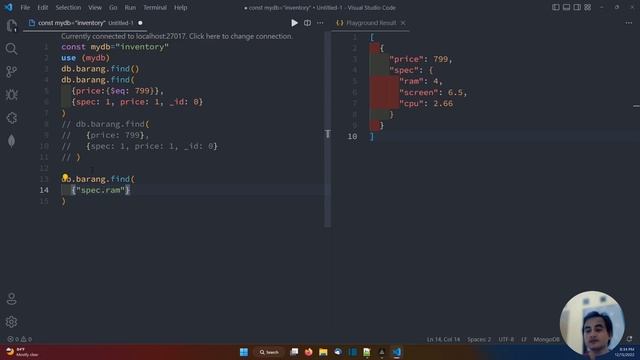Viewport: 640px width, 360px height.
Task: Change end of line sequence LF
Action: (x=524, y=339)
